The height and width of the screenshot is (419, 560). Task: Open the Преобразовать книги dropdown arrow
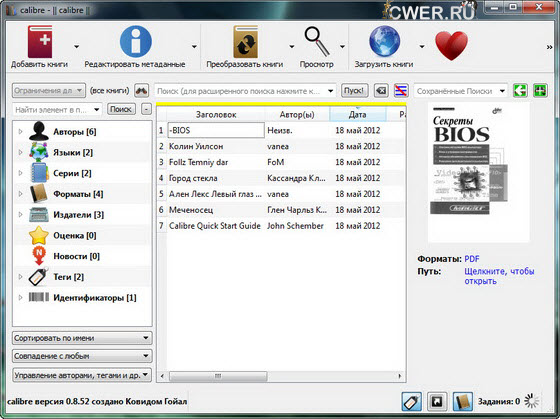[x=292, y=46]
